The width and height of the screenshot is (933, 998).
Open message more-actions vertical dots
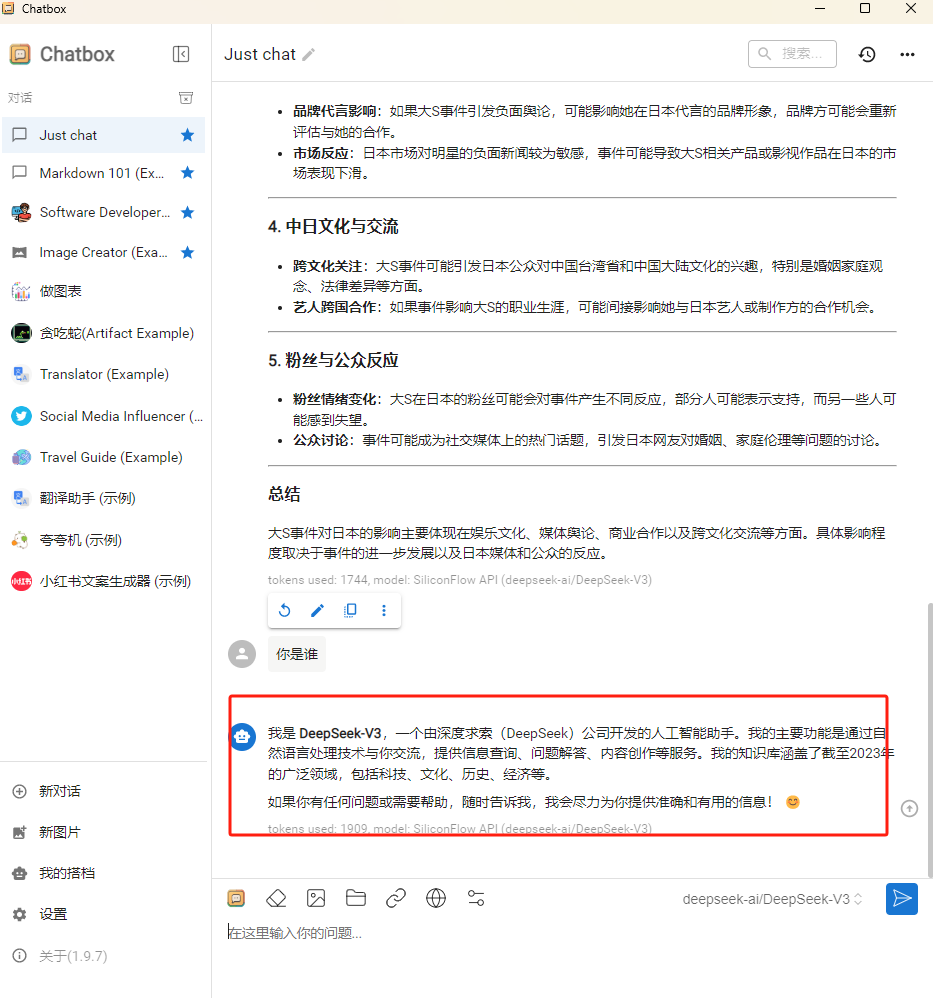[384, 610]
